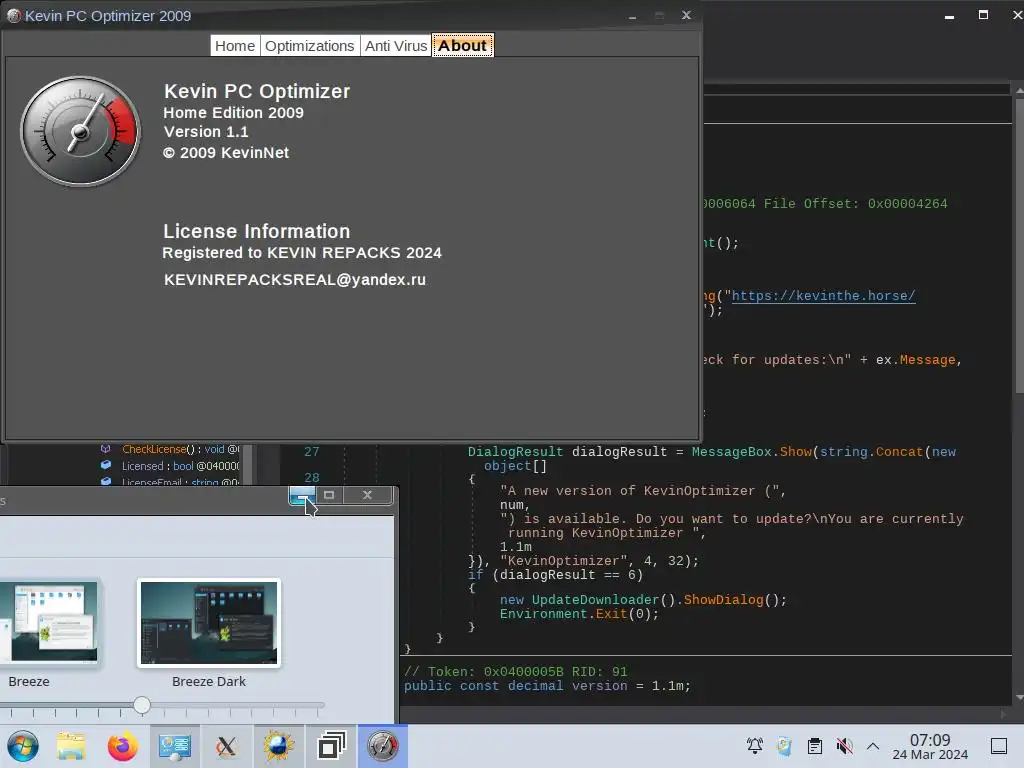This screenshot has height=768, width=1024.
Task: Select the LicenseEmail : string tree item
Action: (180, 482)
